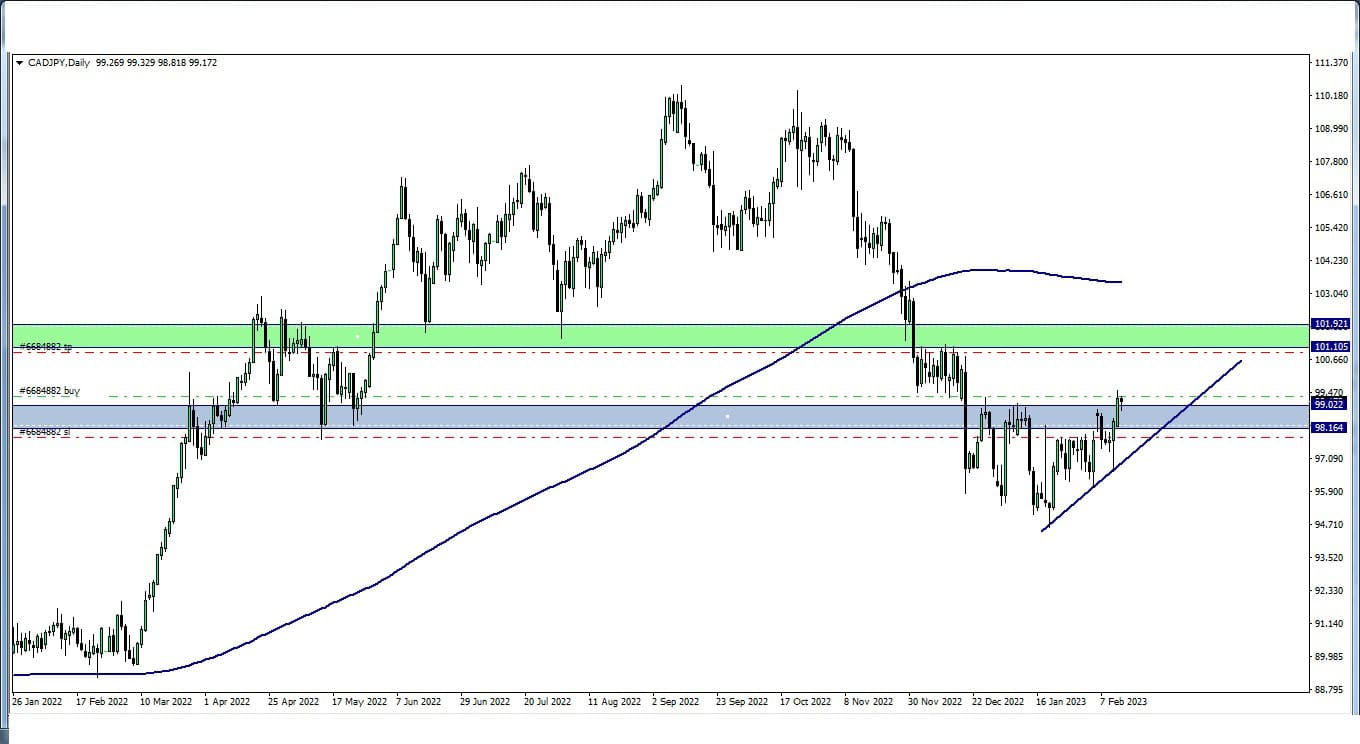This screenshot has width=1360, height=744.
Task: Click the 107.800 price scale label
Action: click(x=1332, y=162)
